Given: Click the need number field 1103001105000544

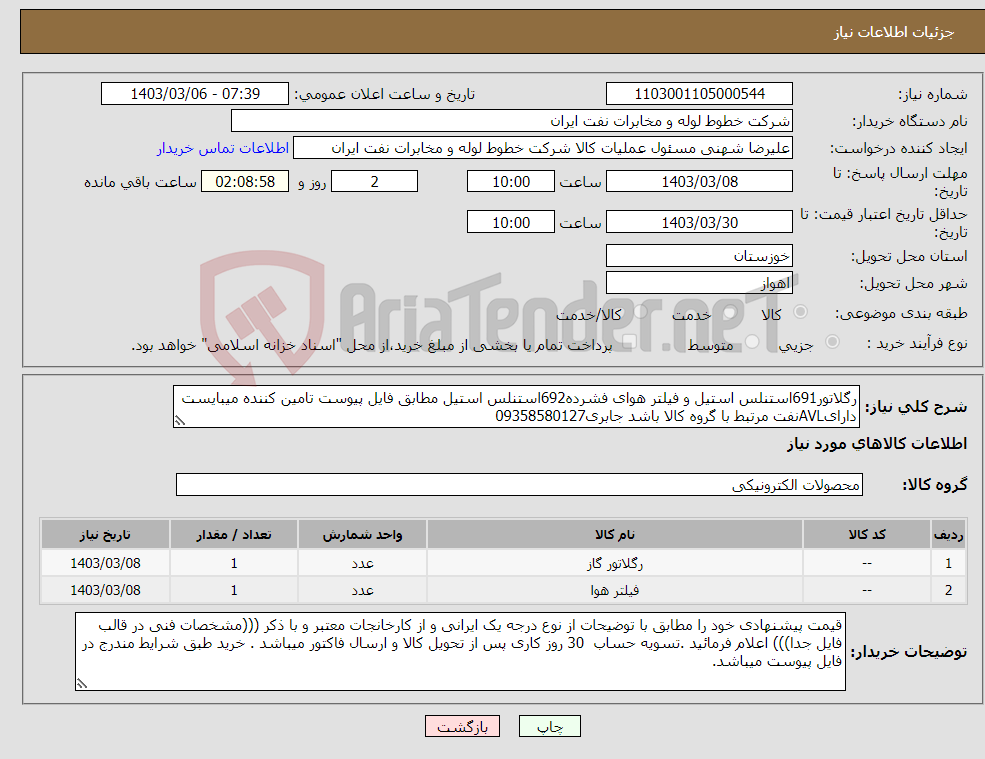Looking at the screenshot, I should point(699,94).
